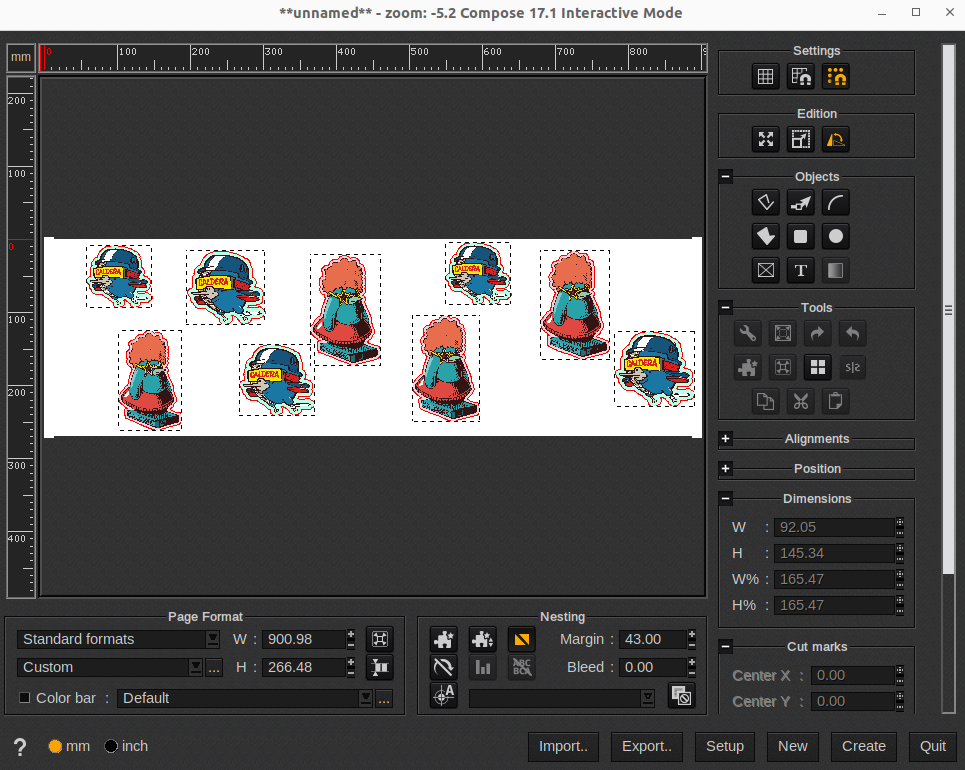The image size is (965, 770).
Task: Click the Export button
Action: [x=647, y=747]
